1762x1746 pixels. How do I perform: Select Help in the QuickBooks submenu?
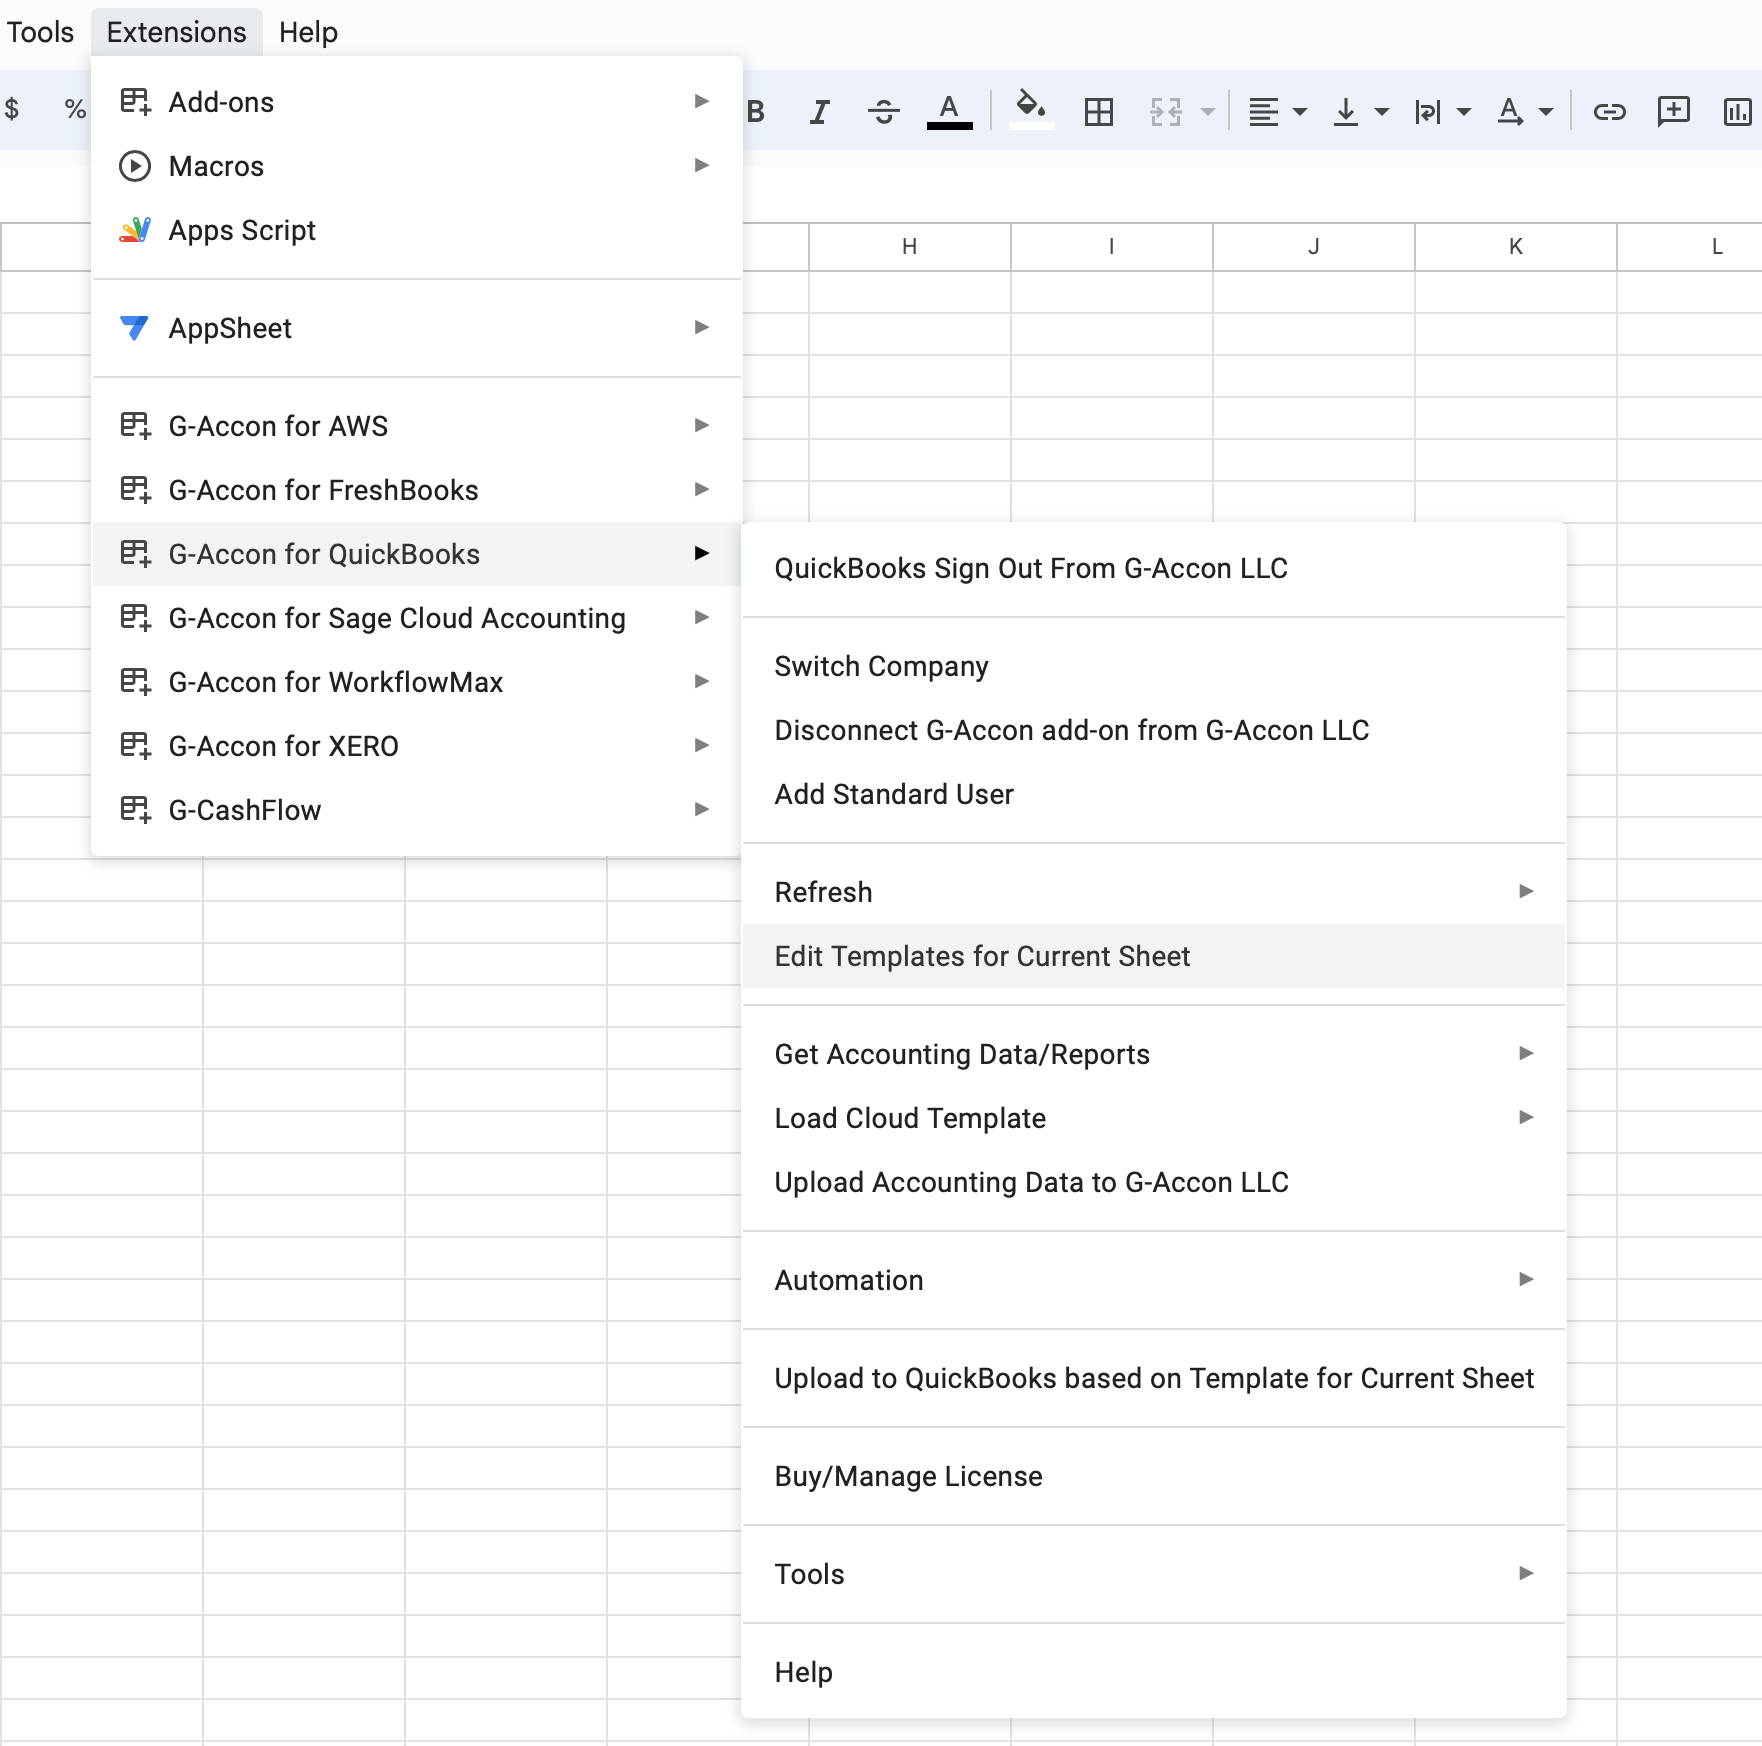tap(1154, 1672)
